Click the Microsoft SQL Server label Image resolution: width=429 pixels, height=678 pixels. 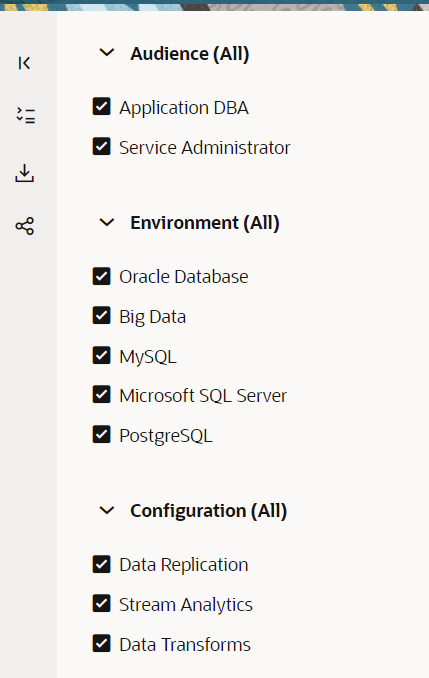(203, 396)
